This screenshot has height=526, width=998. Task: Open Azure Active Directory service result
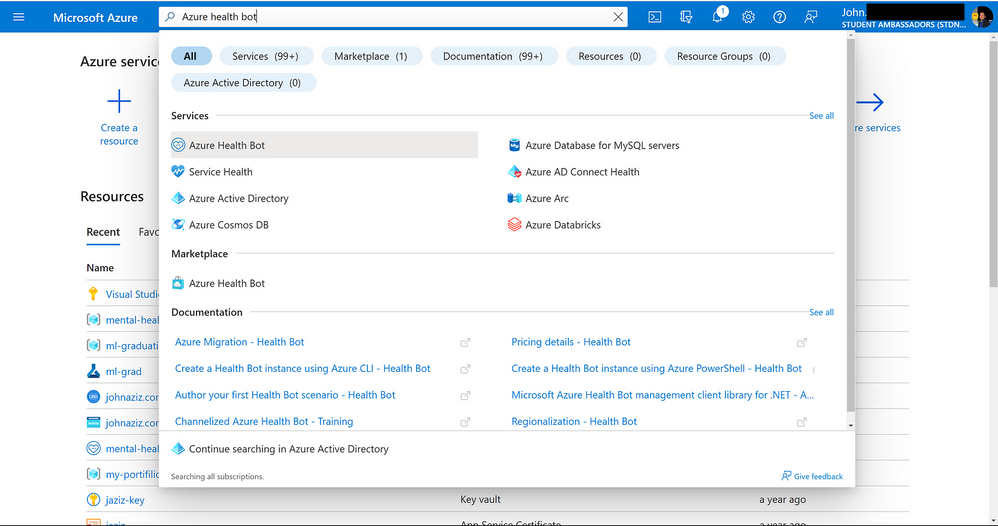point(238,199)
